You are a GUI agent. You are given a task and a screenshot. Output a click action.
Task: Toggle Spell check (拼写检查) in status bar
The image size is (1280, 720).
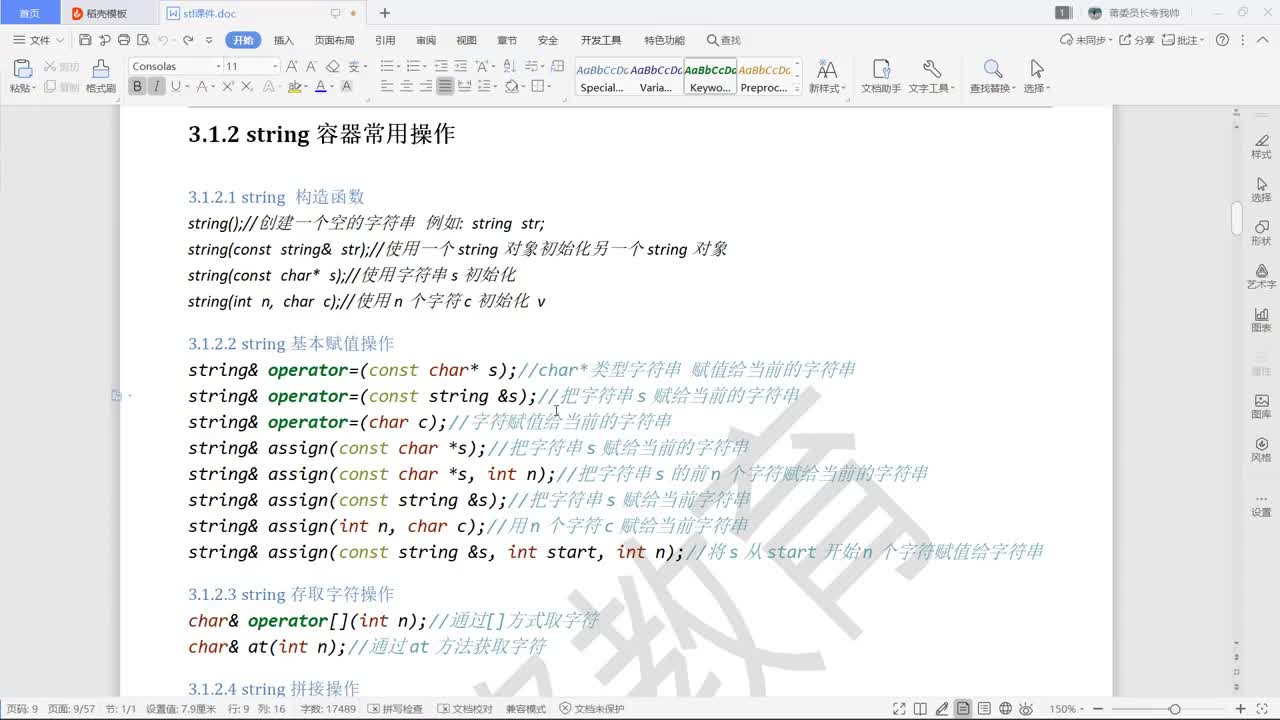tap(395, 709)
